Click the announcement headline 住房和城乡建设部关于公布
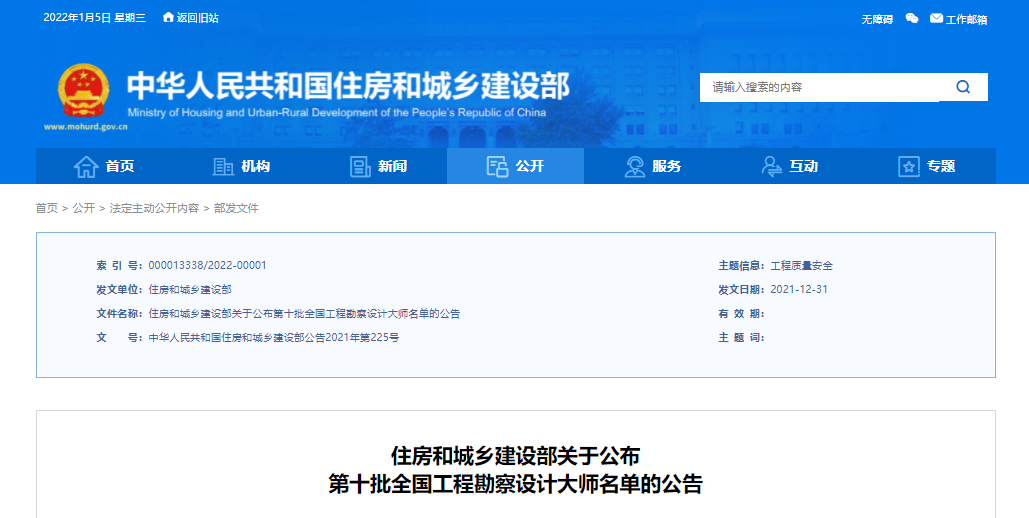 [515, 457]
